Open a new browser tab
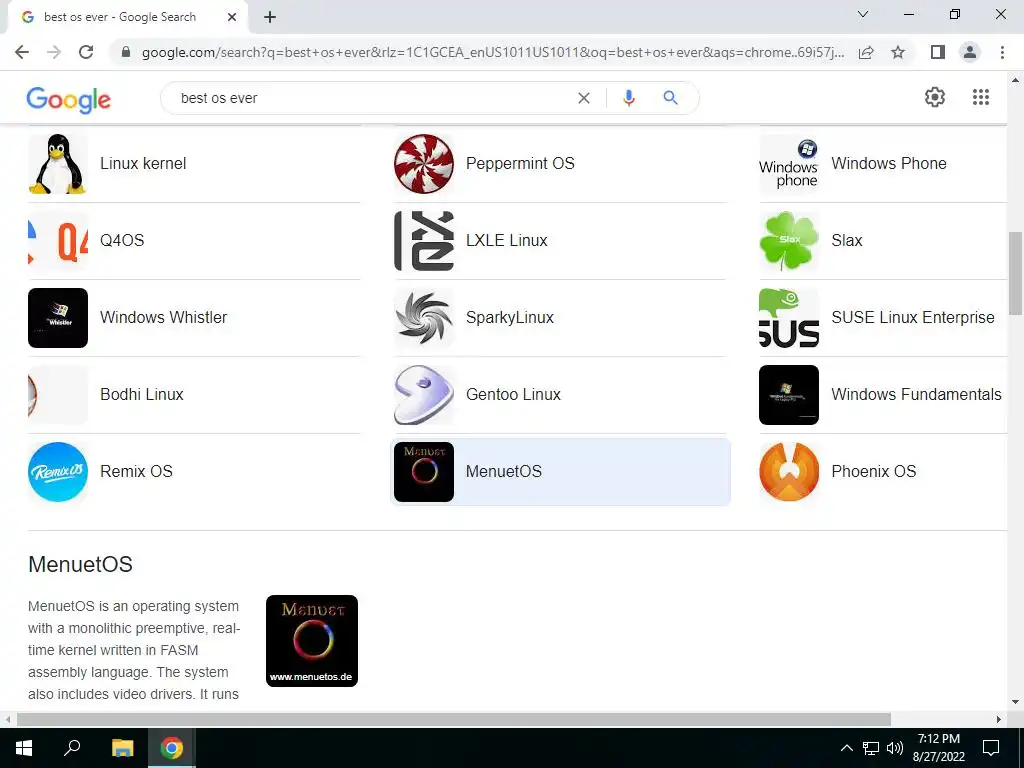Screen dimensions: 1024x768 pos(270,18)
